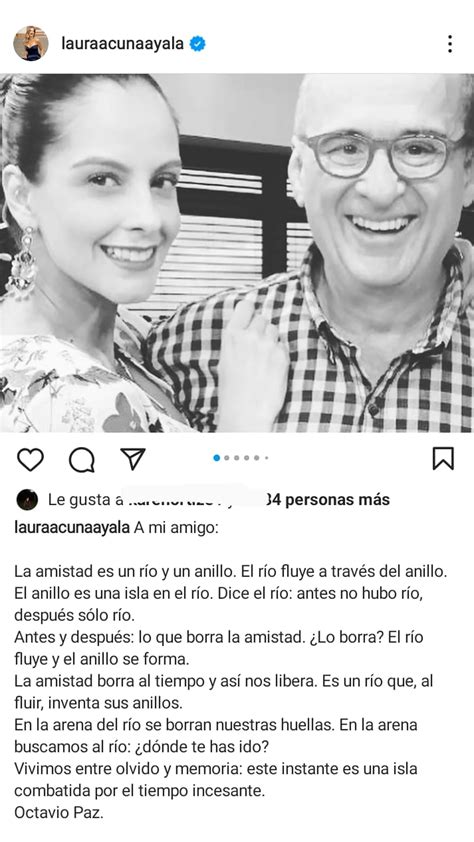Open the 'personas más' likes list

[x=337, y=500]
